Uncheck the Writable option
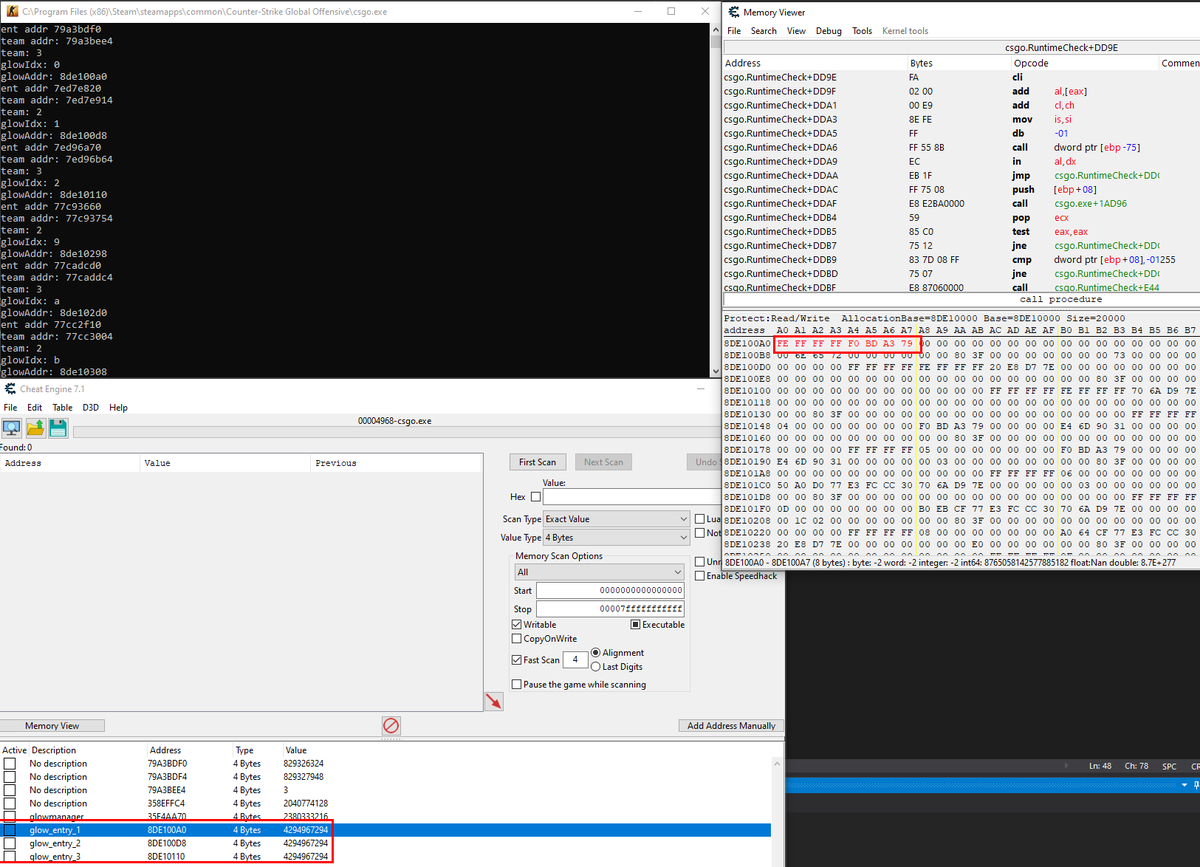This screenshot has width=1200, height=867. pos(516,624)
